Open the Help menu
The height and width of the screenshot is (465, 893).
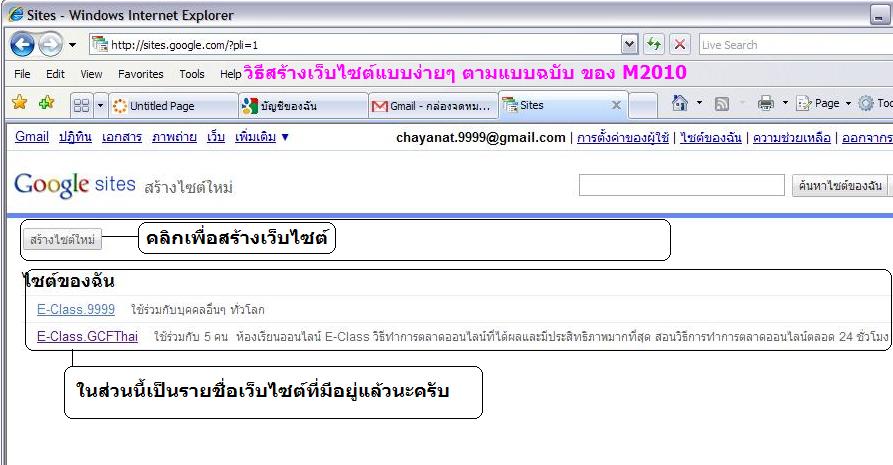pyautogui.click(x=230, y=74)
